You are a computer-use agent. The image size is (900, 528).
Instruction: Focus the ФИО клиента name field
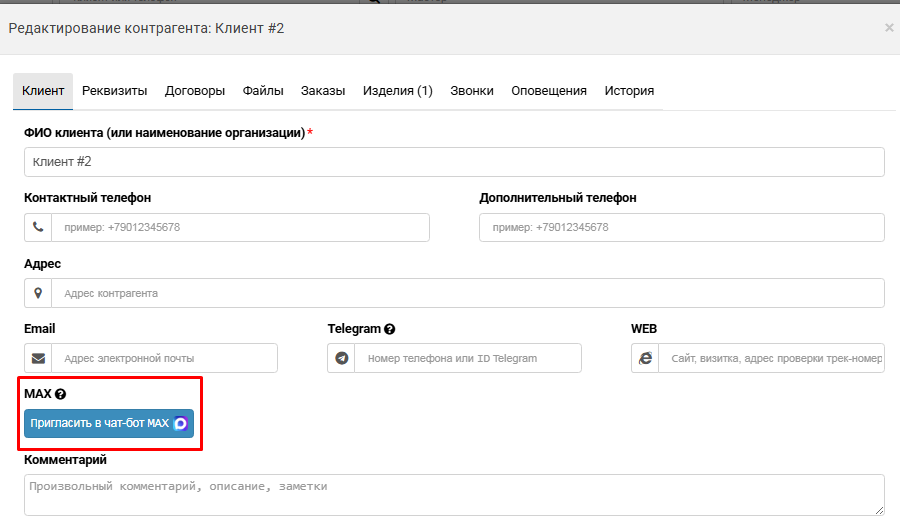pyautogui.click(x=454, y=162)
